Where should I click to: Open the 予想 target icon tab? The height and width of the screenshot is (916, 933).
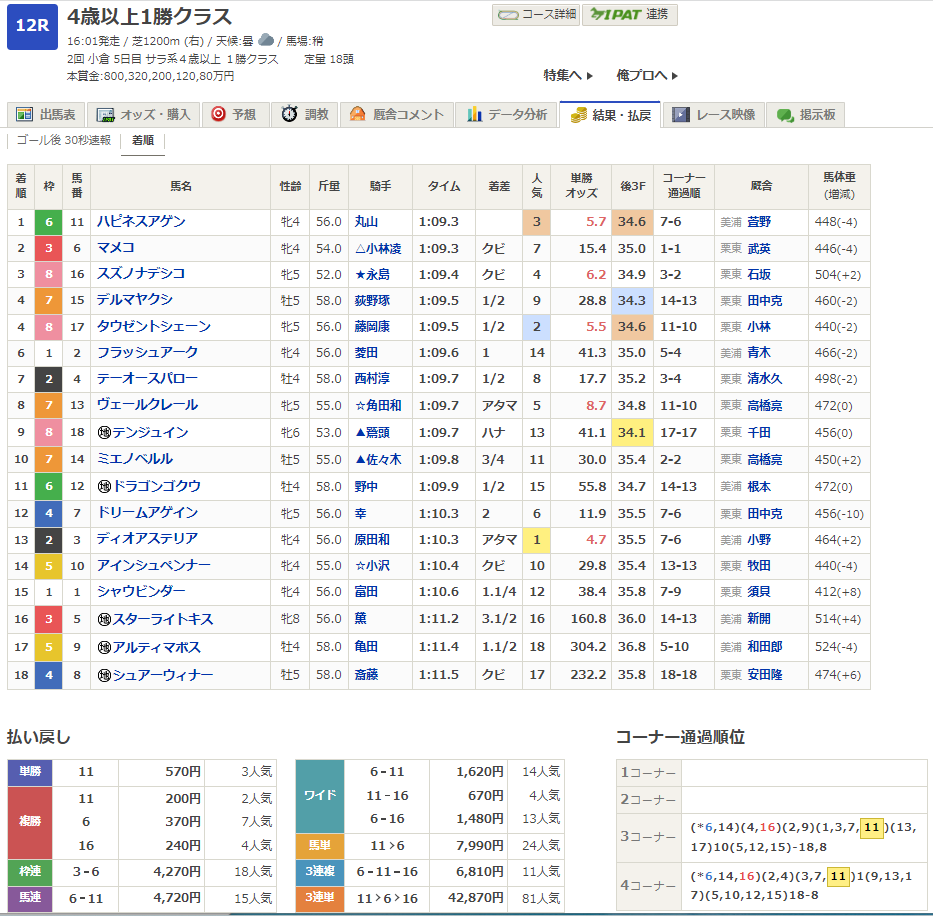[218, 115]
